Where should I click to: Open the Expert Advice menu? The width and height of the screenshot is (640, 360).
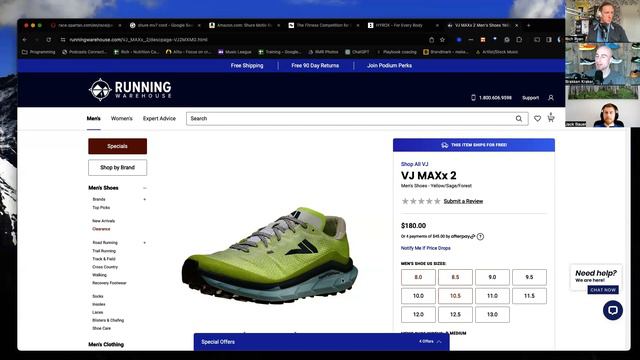[x=159, y=118]
